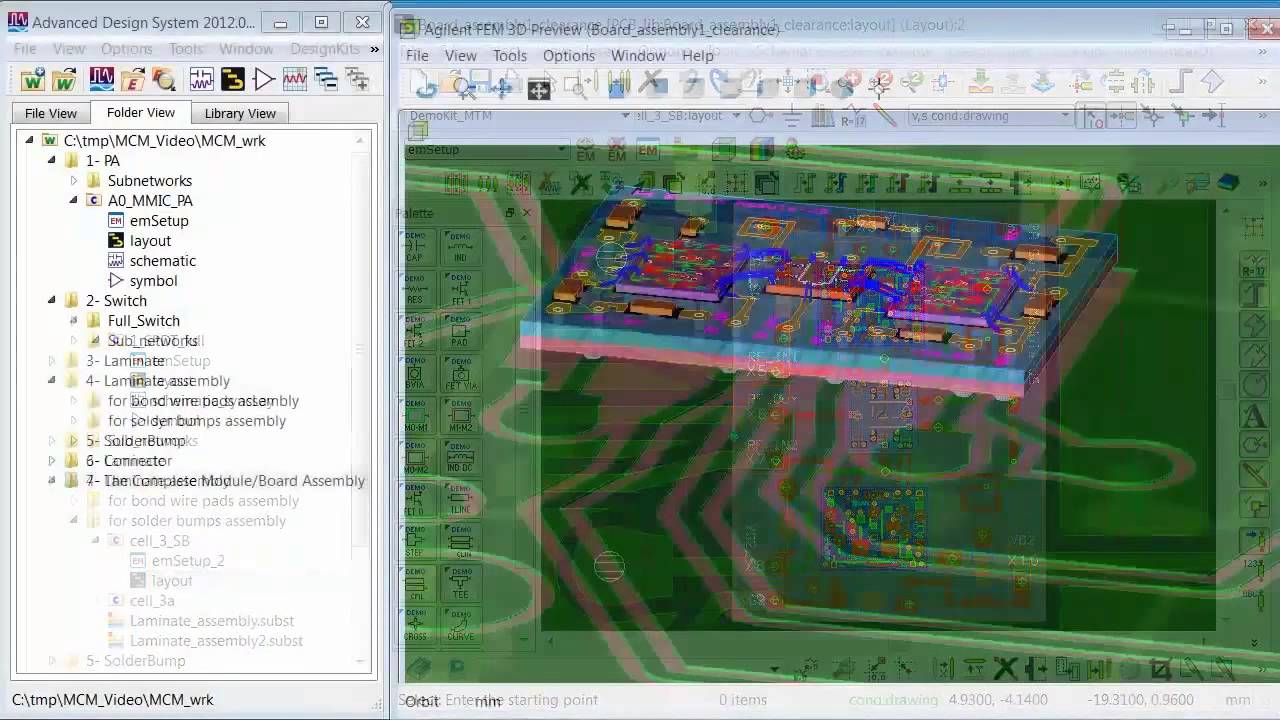Open the example folder icon marked E
1280x720 pixels.
point(132,79)
